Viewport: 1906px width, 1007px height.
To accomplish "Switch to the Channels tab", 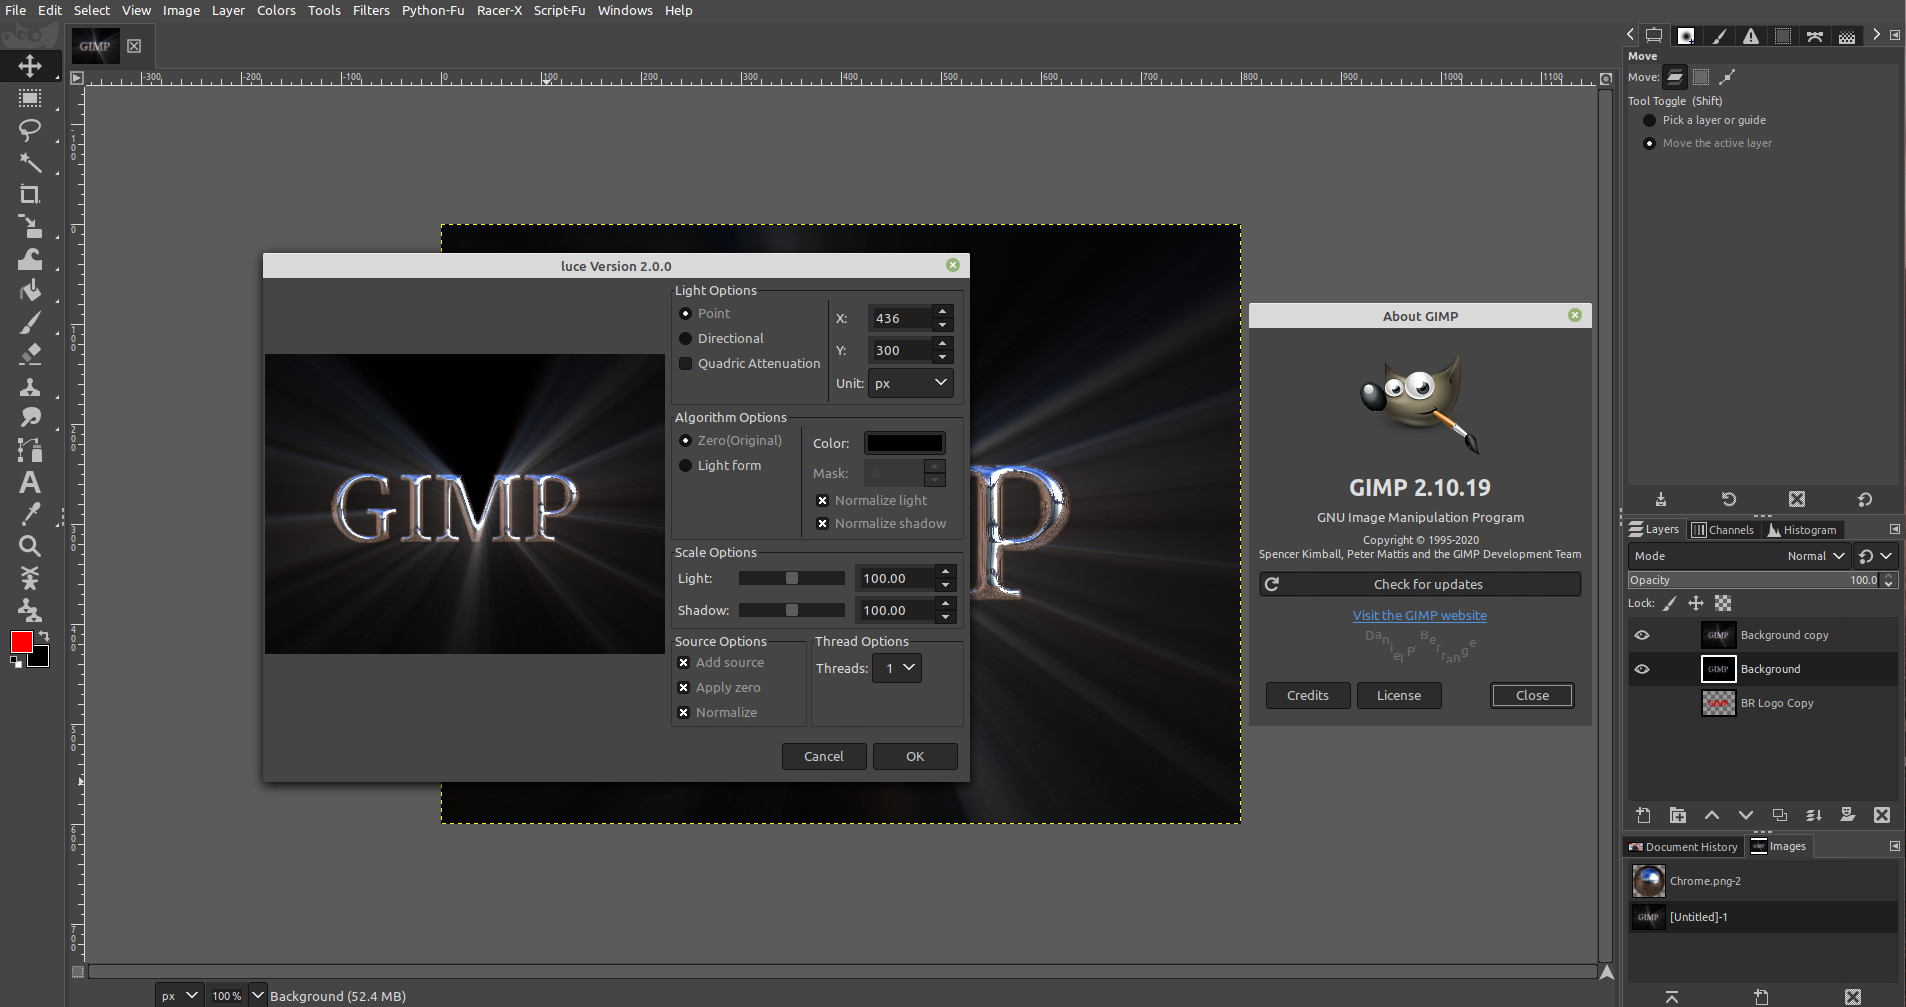I will tap(1722, 530).
